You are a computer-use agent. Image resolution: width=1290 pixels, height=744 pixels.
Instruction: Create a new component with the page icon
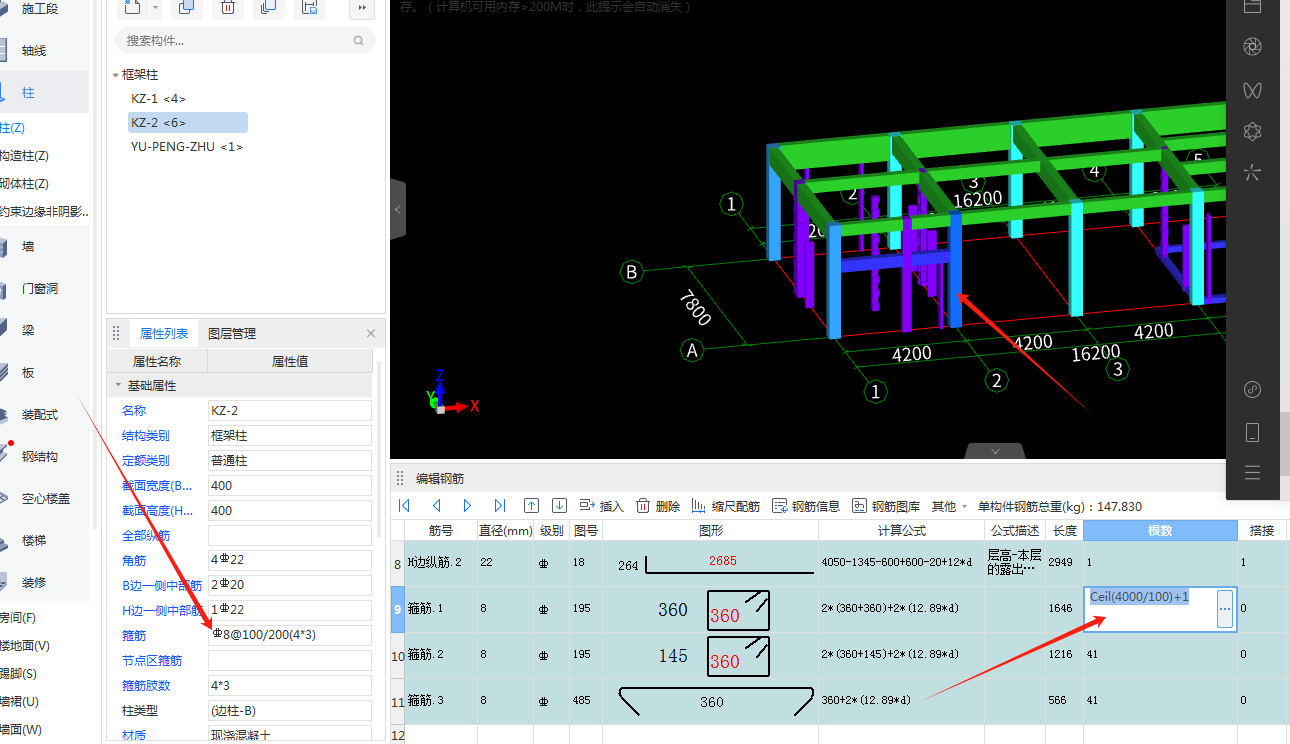(x=133, y=8)
